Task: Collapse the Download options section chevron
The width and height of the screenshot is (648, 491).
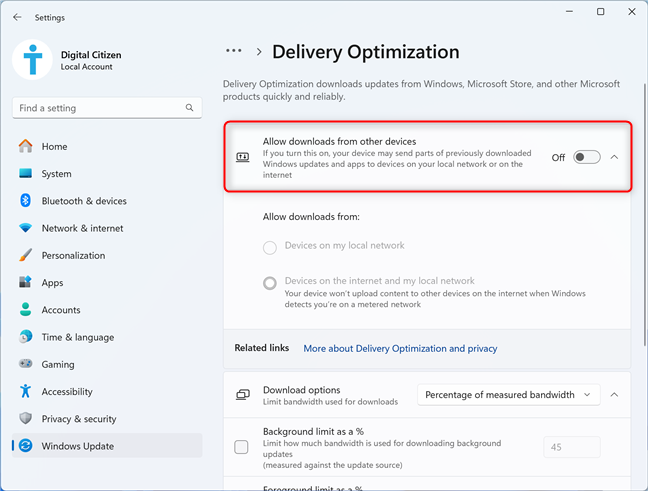Action: click(x=614, y=395)
